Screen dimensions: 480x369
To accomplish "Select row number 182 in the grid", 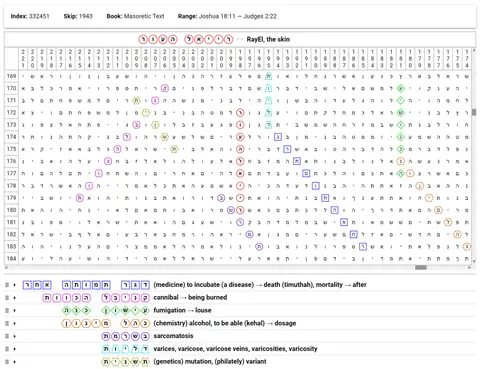I will tap(11, 234).
